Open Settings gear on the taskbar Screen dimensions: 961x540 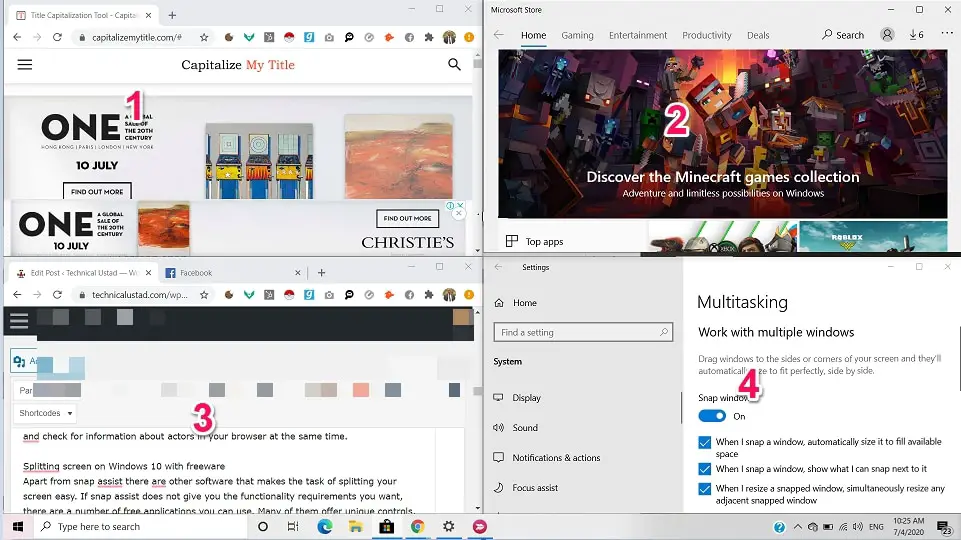449,527
